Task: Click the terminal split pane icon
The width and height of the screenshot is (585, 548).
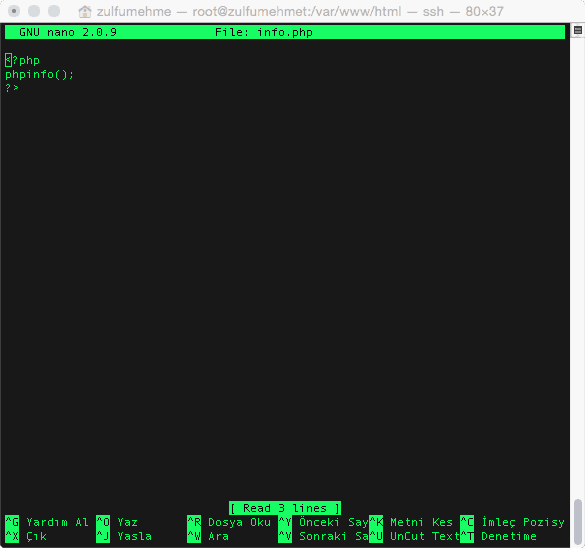Action: tap(578, 31)
